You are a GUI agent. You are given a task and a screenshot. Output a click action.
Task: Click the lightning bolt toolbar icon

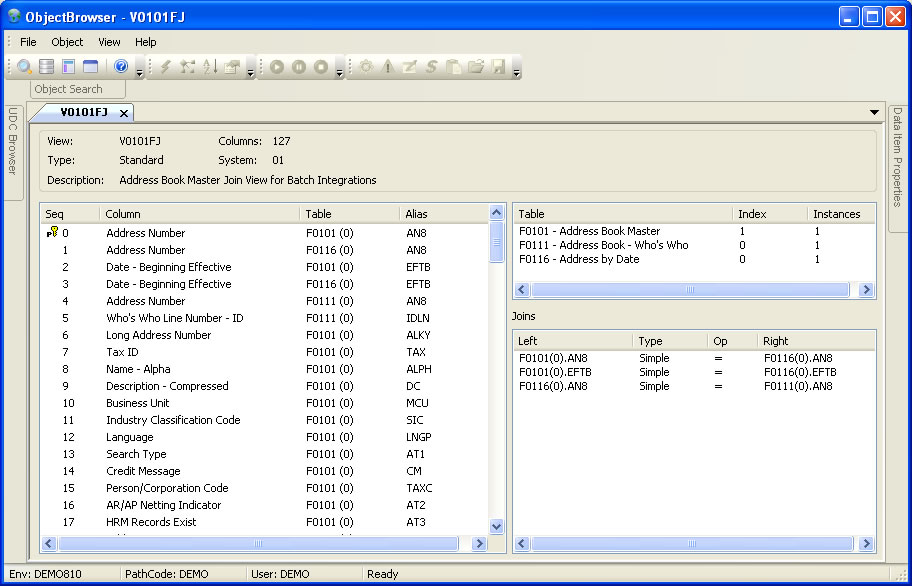coord(166,67)
